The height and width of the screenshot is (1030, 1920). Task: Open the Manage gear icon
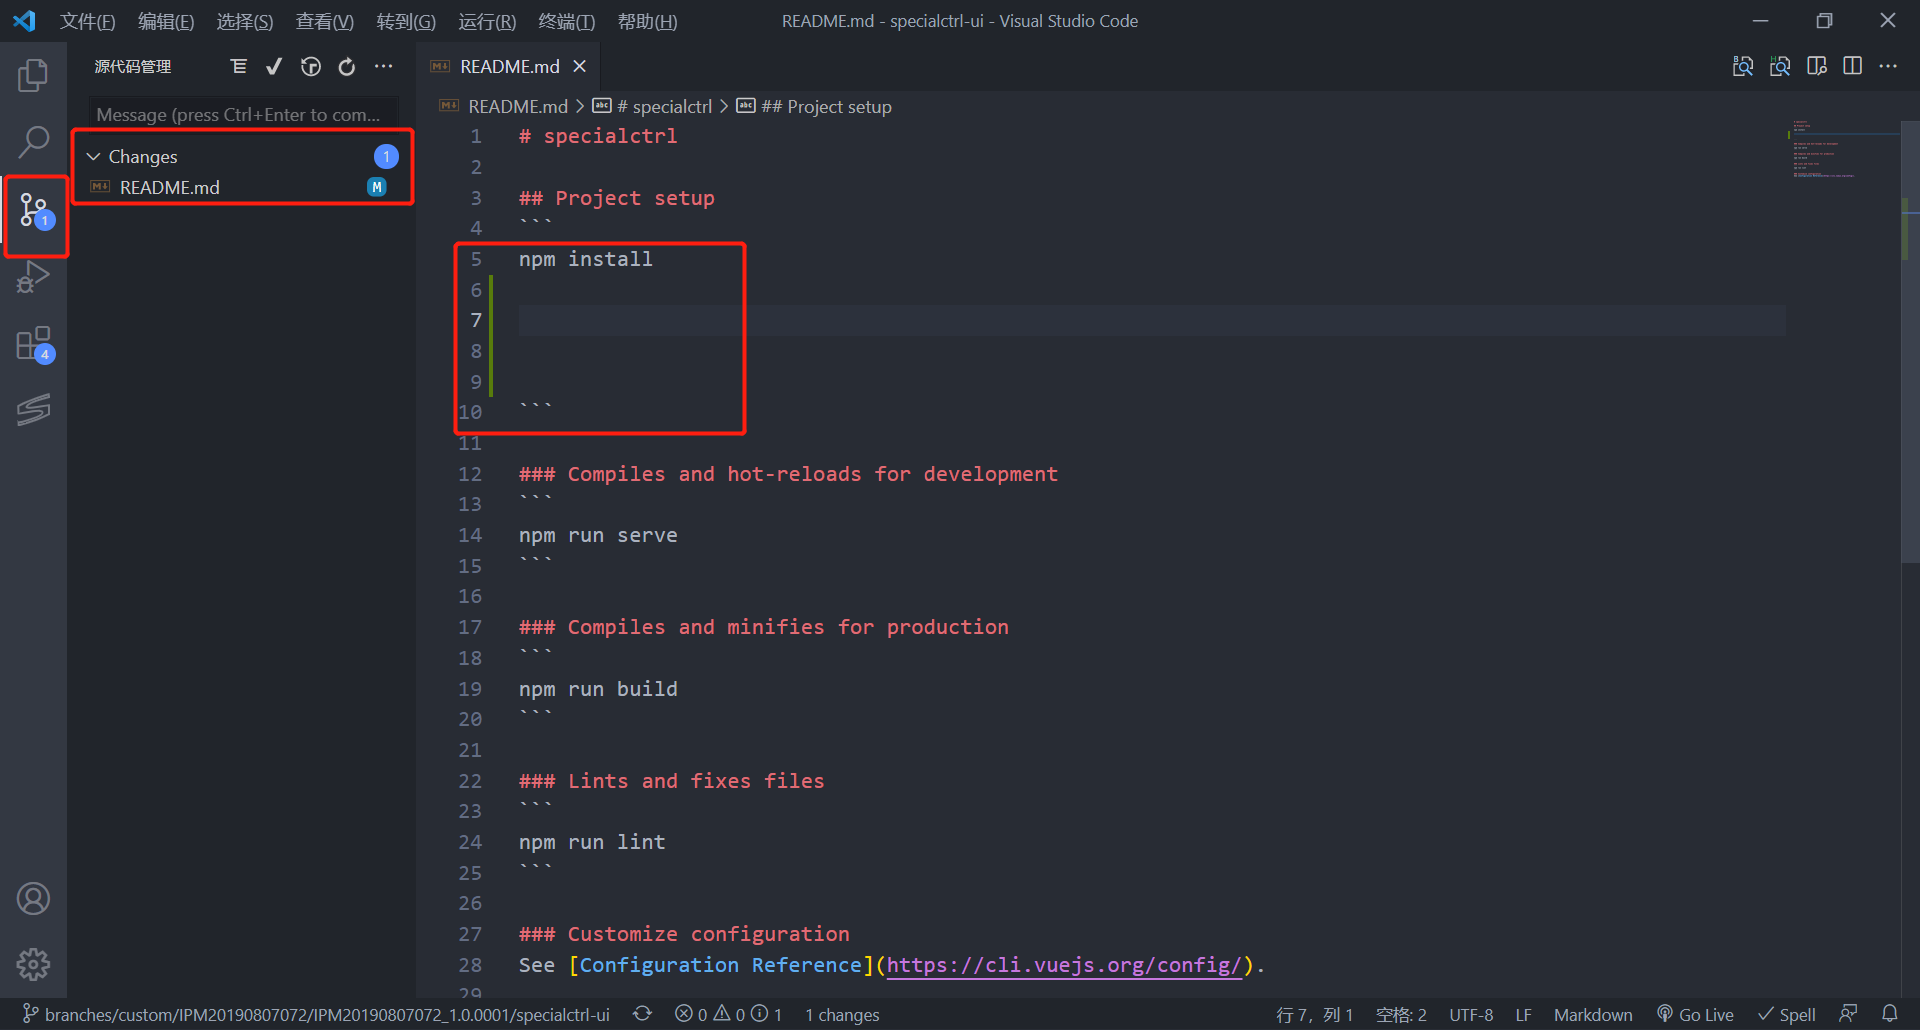pyautogui.click(x=33, y=964)
